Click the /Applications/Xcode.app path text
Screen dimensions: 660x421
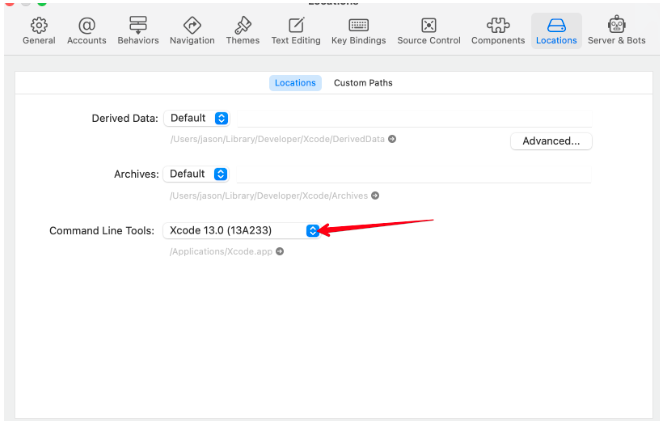pos(221,251)
